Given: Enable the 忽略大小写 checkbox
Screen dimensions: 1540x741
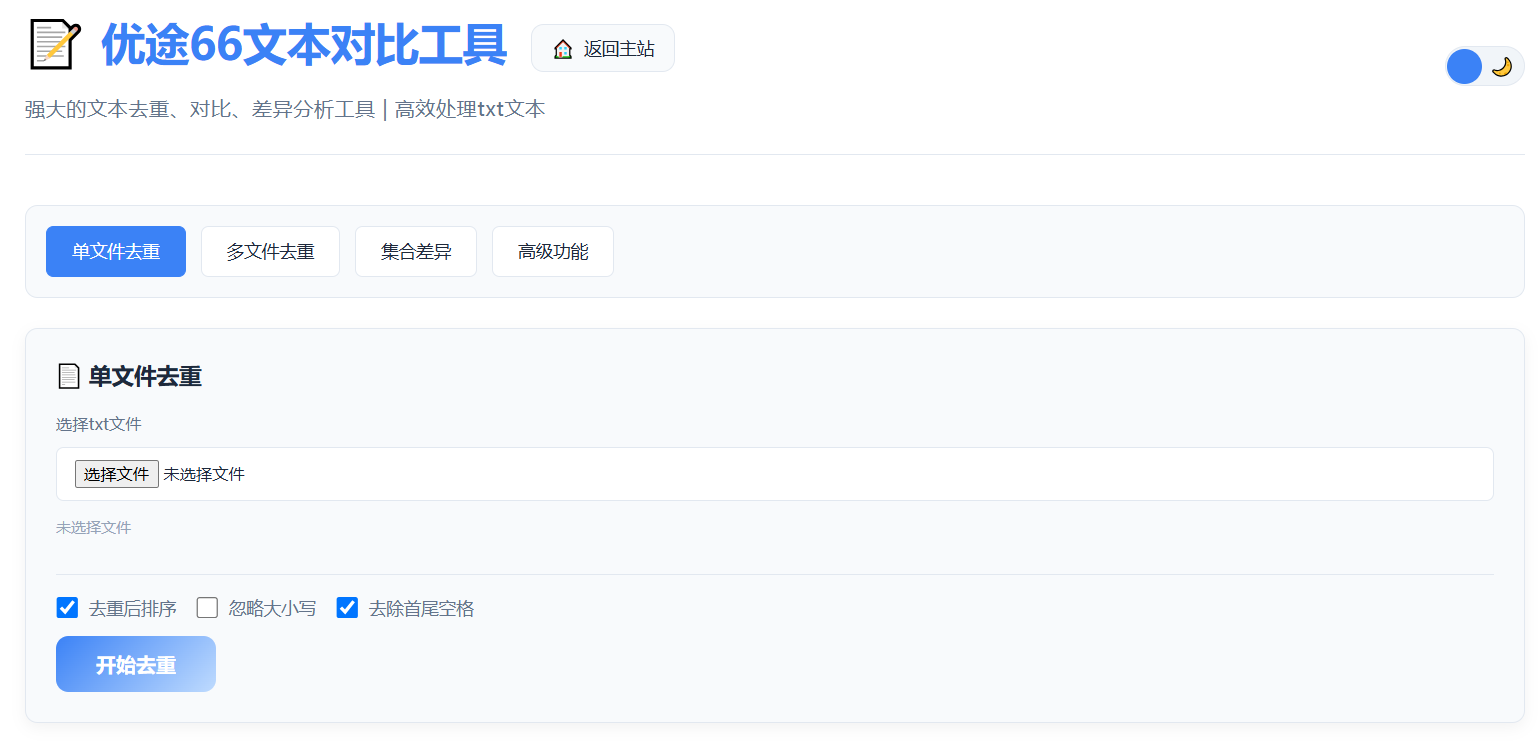Looking at the screenshot, I should (x=207, y=608).
